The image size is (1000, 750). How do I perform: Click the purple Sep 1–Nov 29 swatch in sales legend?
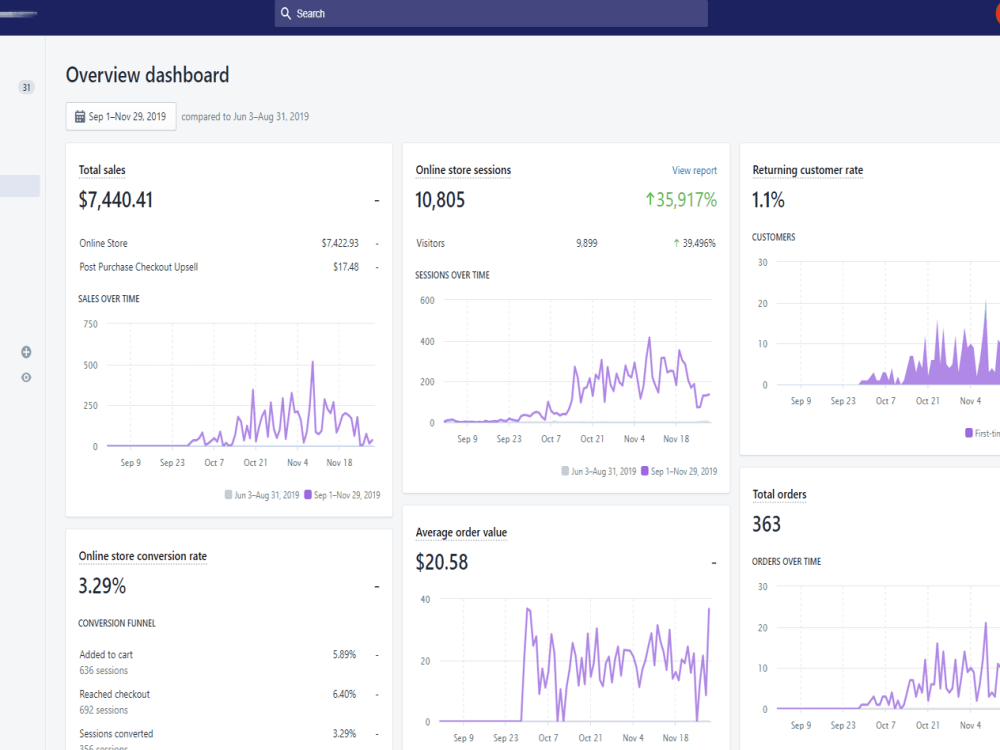[x=308, y=494]
